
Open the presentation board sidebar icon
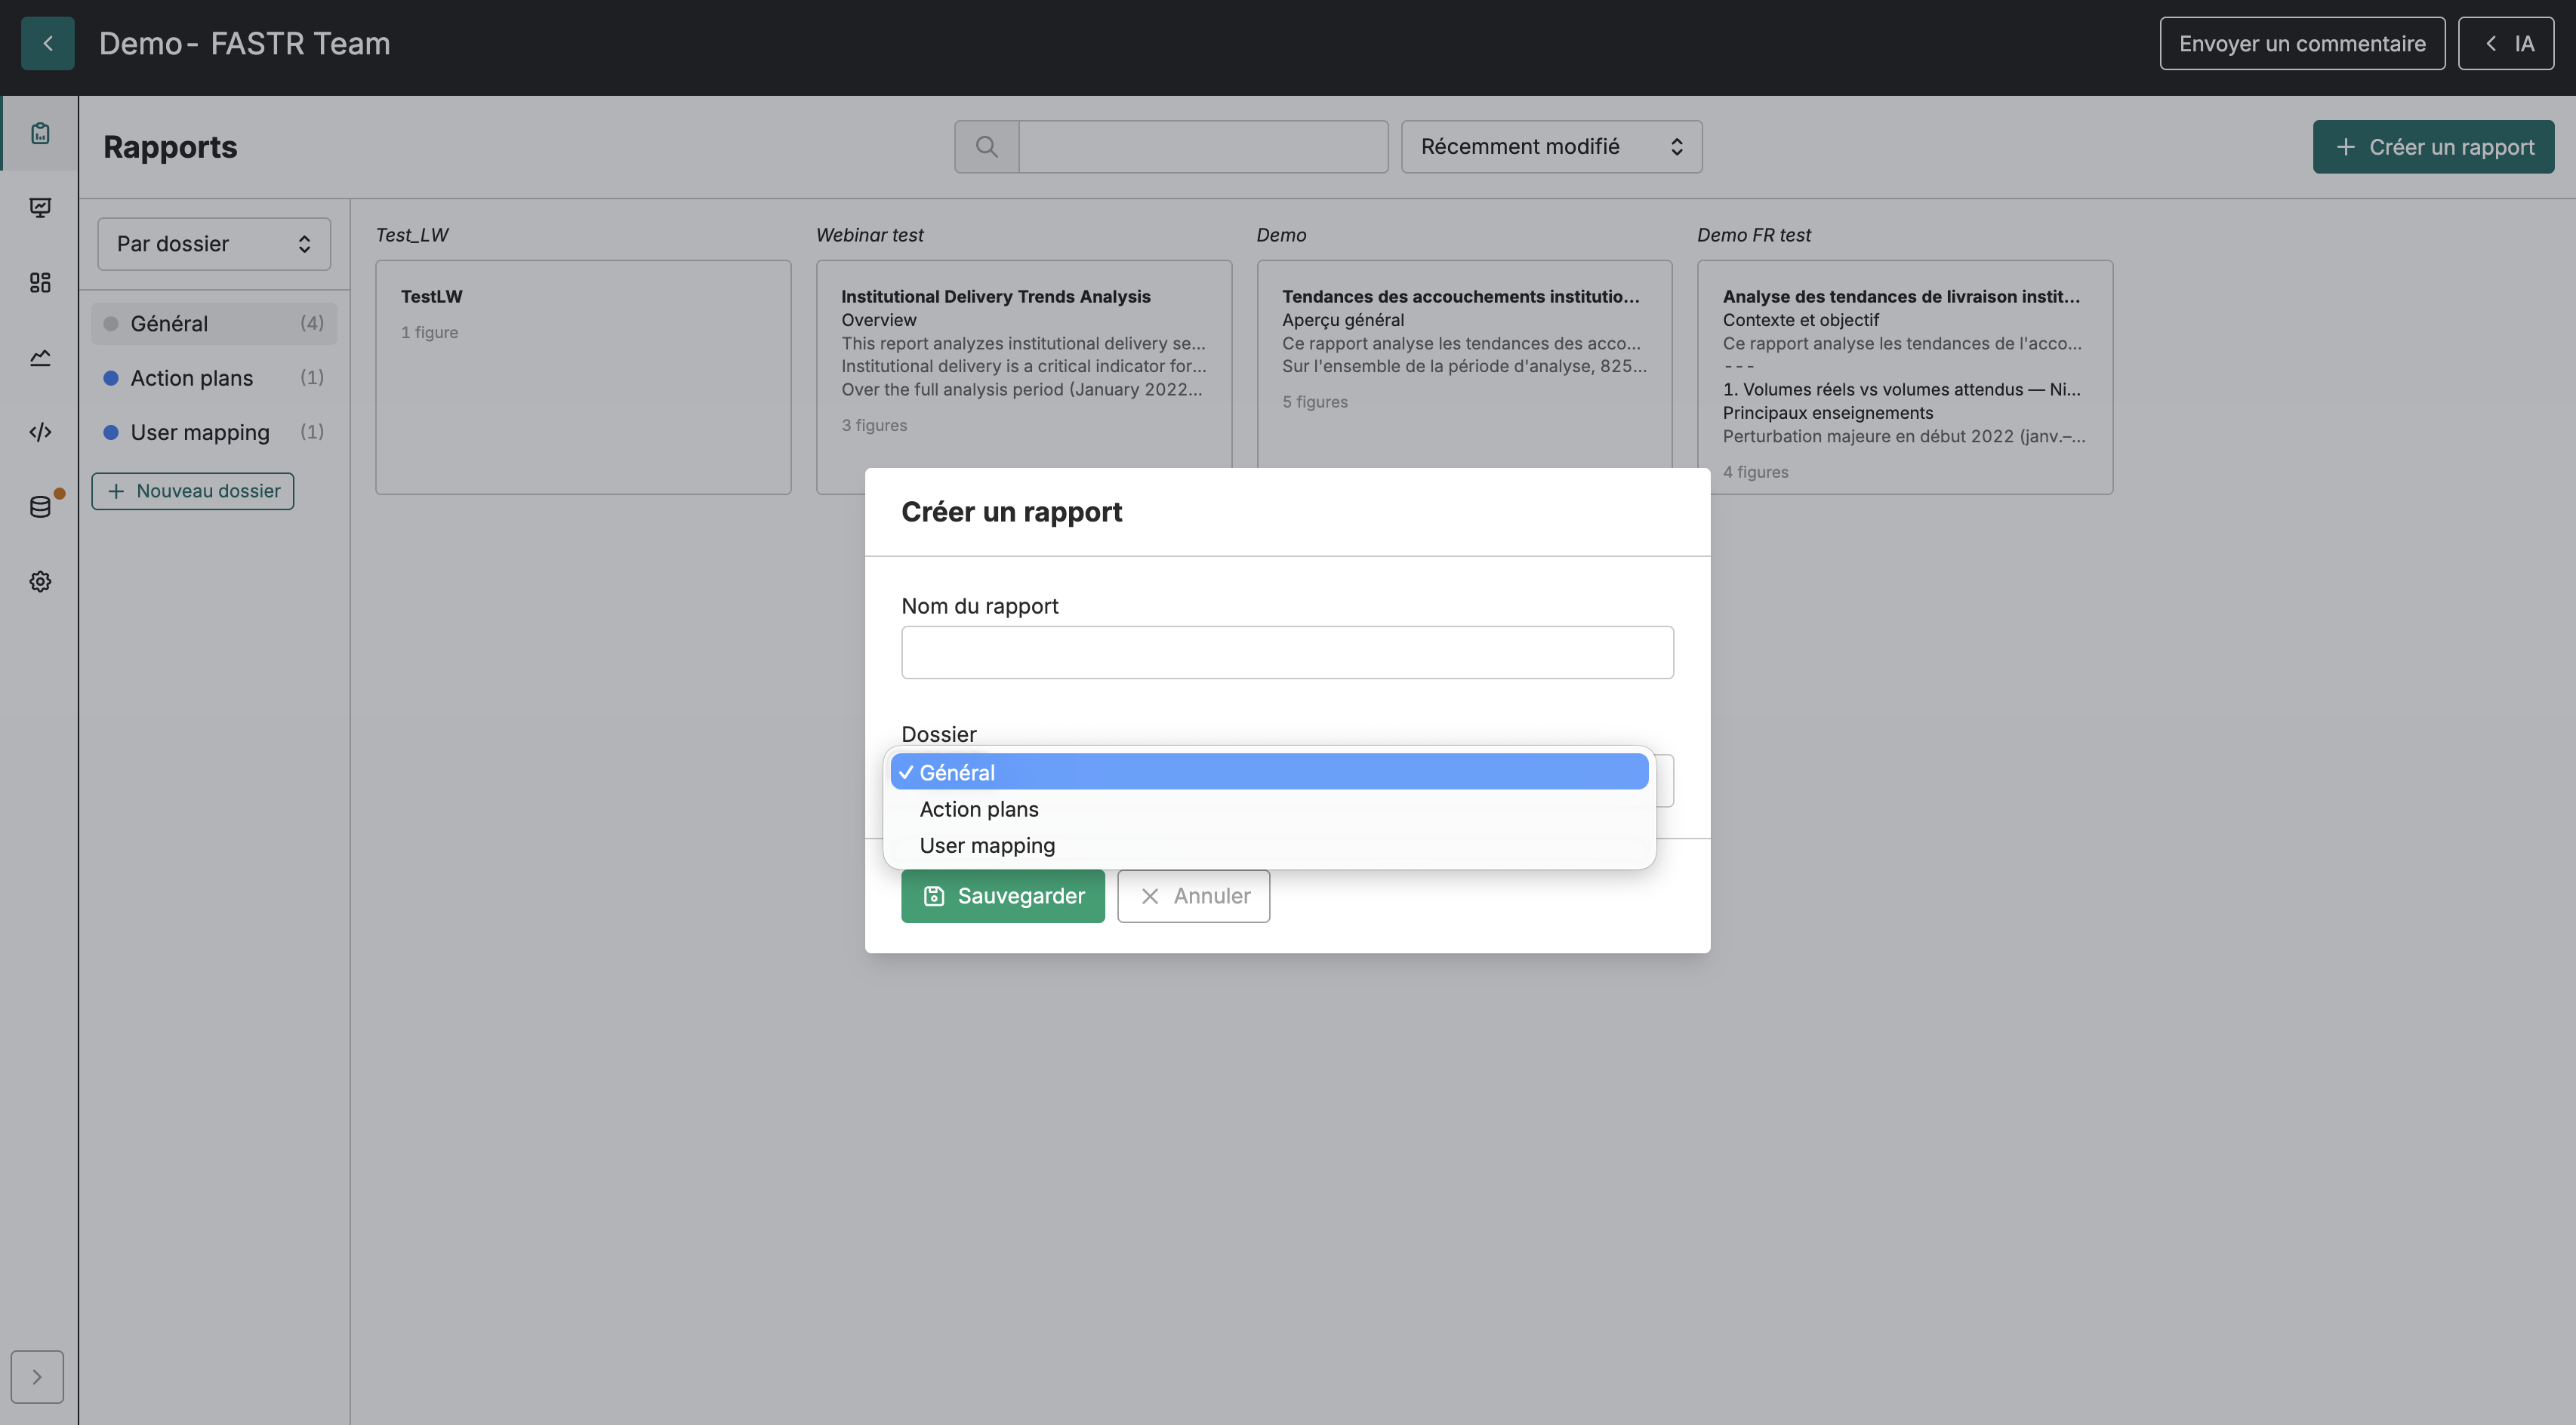point(40,208)
